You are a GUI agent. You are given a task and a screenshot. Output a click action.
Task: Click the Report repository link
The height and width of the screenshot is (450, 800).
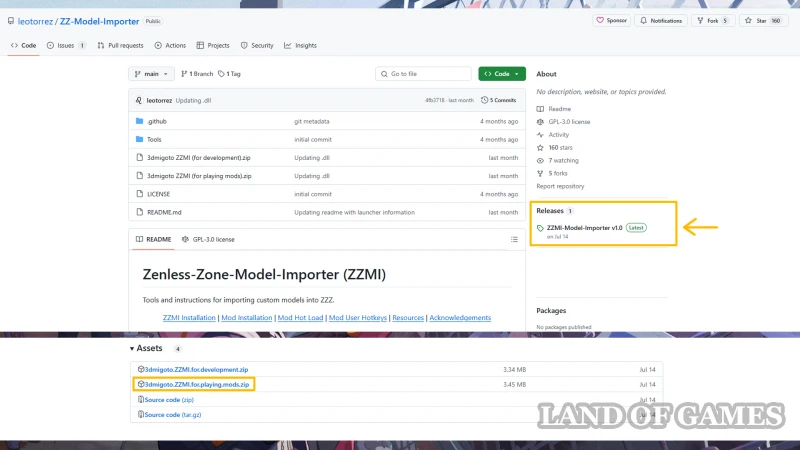point(560,186)
